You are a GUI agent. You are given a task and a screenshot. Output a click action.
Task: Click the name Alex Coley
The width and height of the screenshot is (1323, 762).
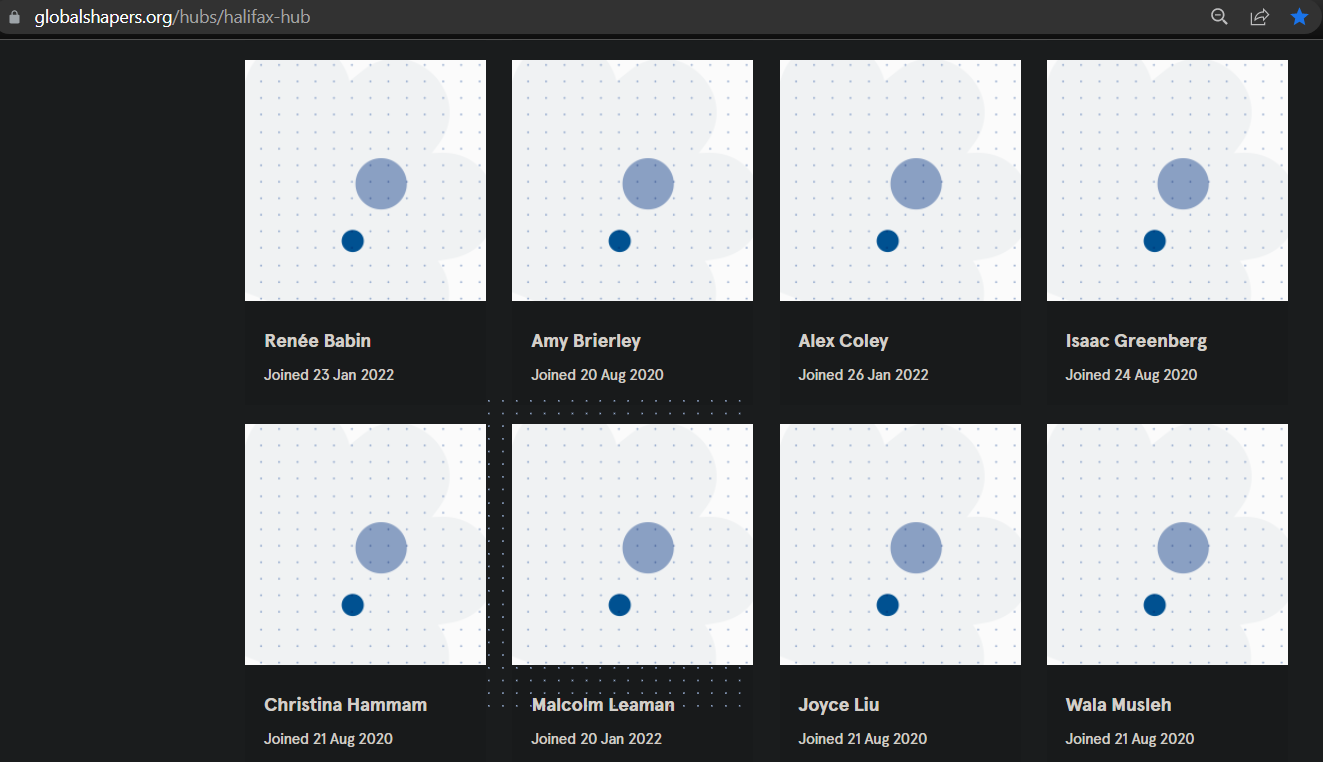point(843,341)
